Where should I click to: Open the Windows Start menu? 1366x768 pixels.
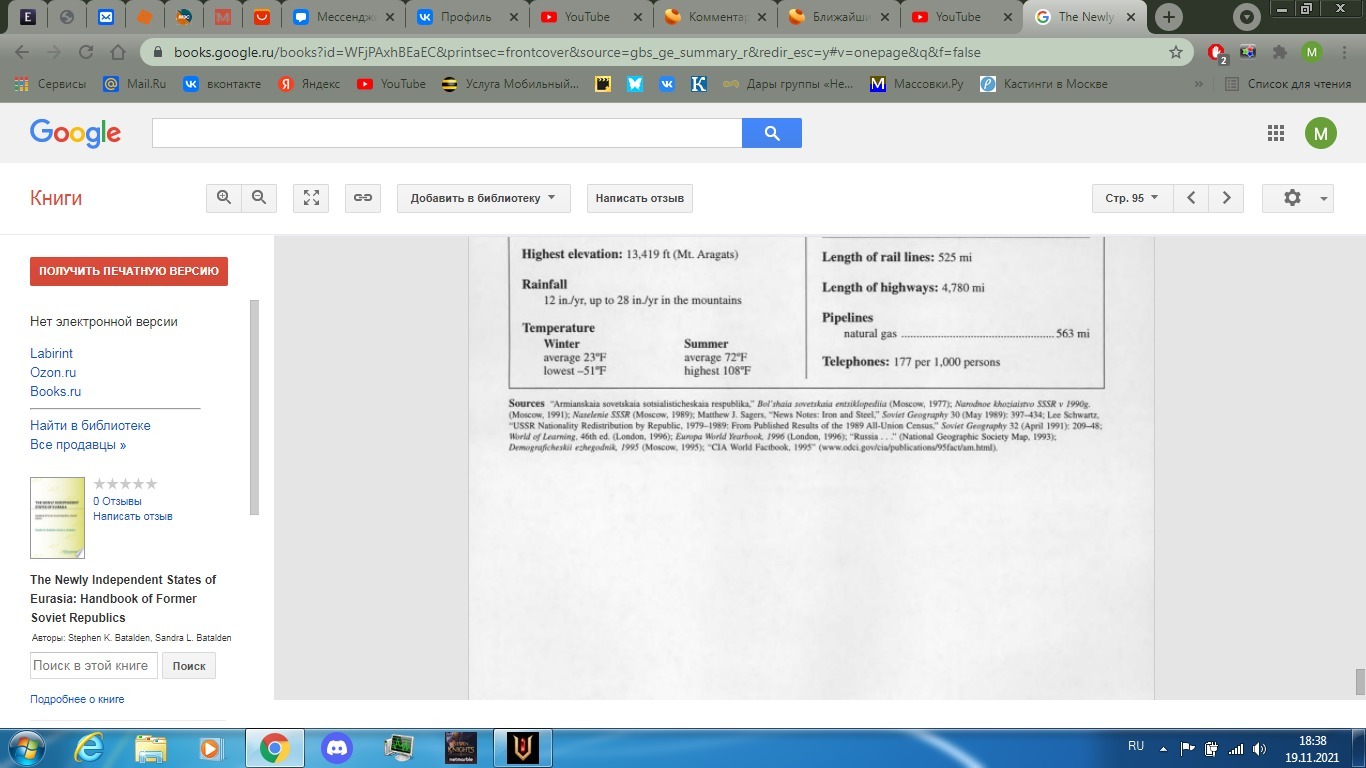pos(25,748)
